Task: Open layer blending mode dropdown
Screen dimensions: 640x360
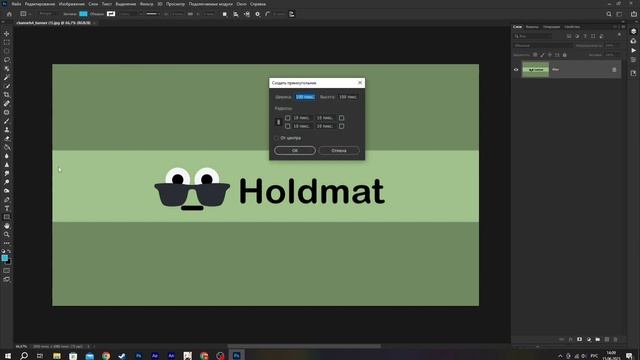Action: pyautogui.click(x=542, y=46)
